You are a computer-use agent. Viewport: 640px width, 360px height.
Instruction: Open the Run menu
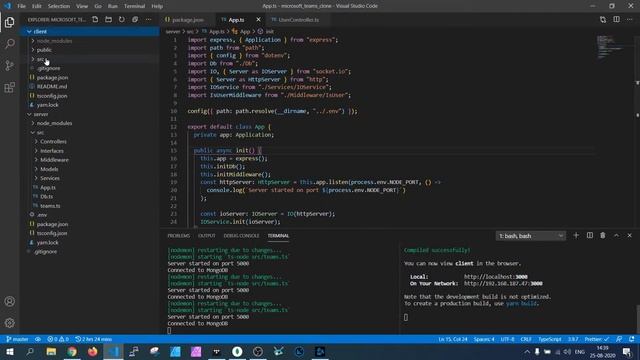pyautogui.click(x=113, y=6)
